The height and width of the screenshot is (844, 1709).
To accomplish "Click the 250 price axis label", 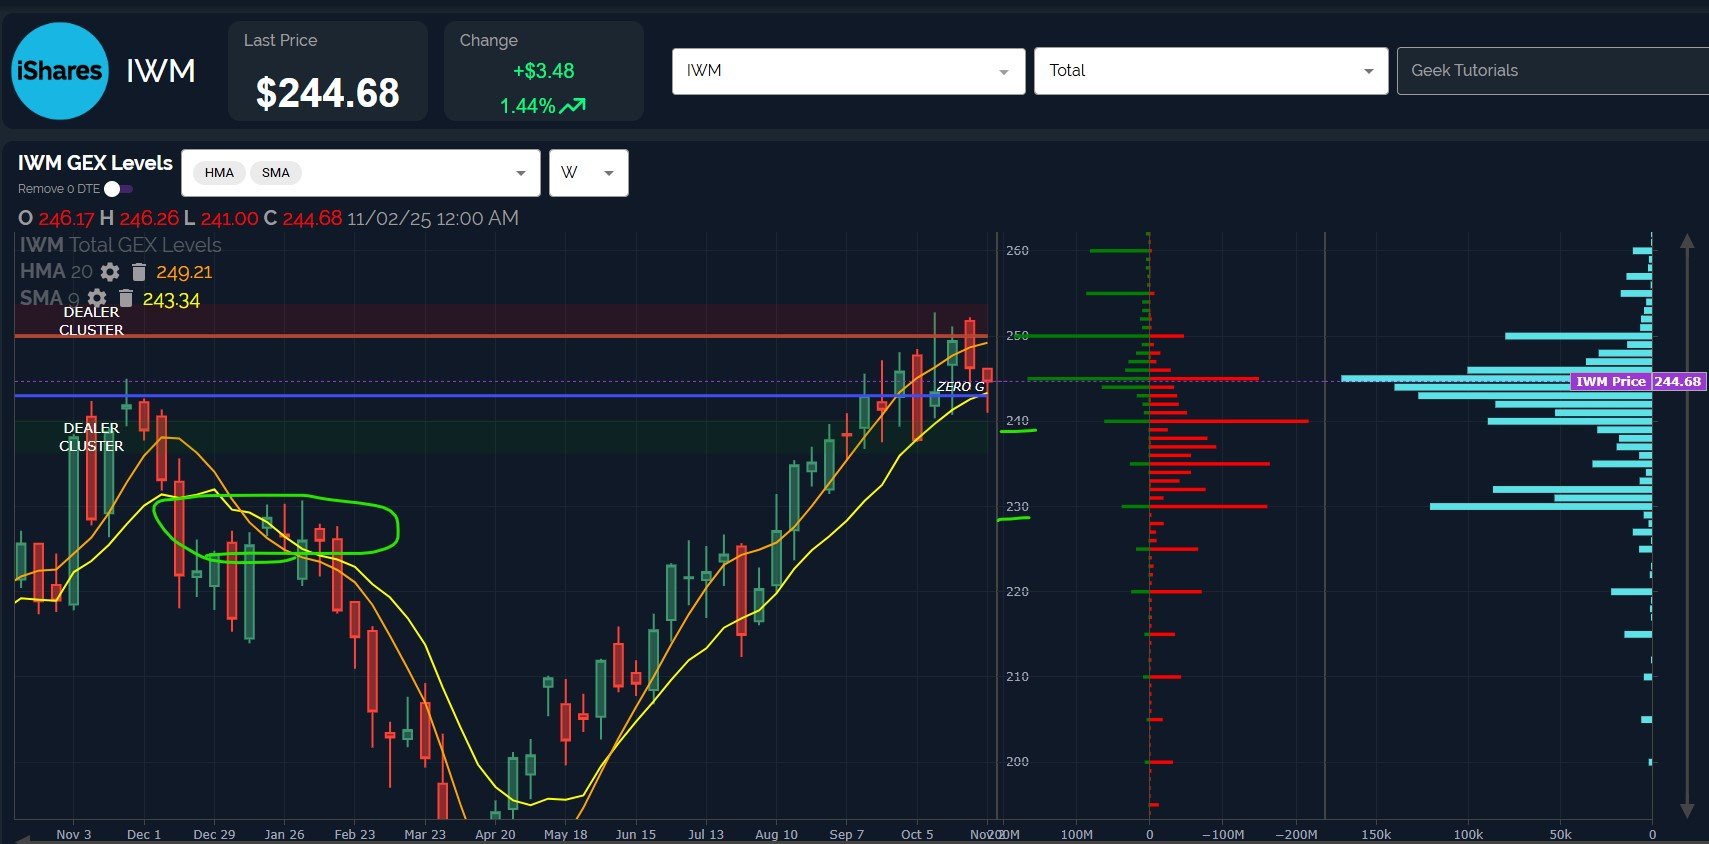I will click(x=1017, y=336).
